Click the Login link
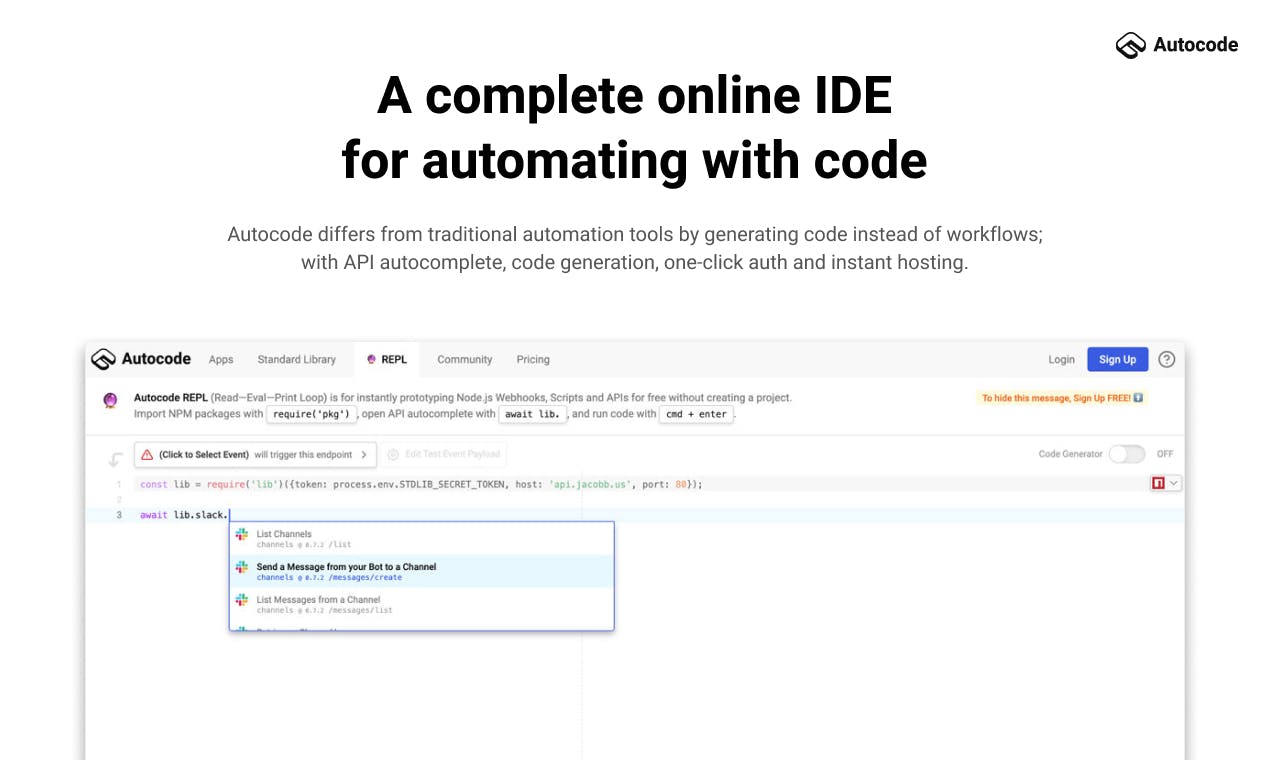This screenshot has height=760, width=1270. [x=1061, y=360]
